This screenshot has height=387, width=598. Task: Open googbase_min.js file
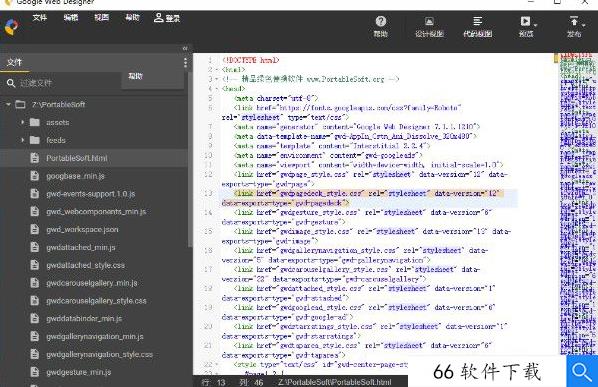(x=76, y=176)
